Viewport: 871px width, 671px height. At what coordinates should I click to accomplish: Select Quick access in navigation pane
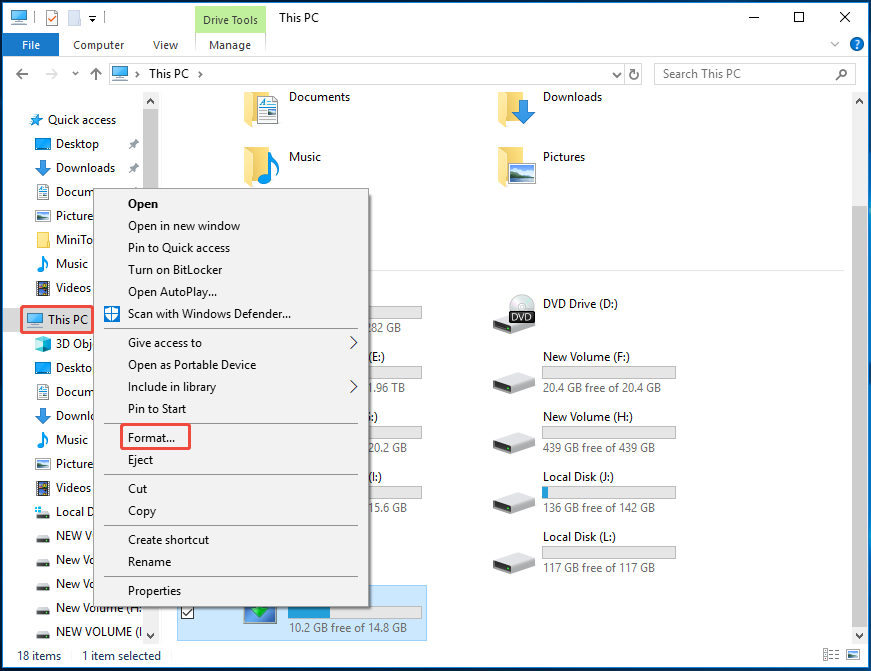pyautogui.click(x=73, y=120)
